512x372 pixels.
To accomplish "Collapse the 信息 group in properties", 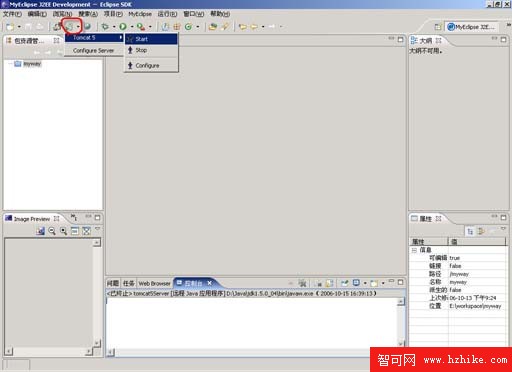I will click(x=414, y=250).
